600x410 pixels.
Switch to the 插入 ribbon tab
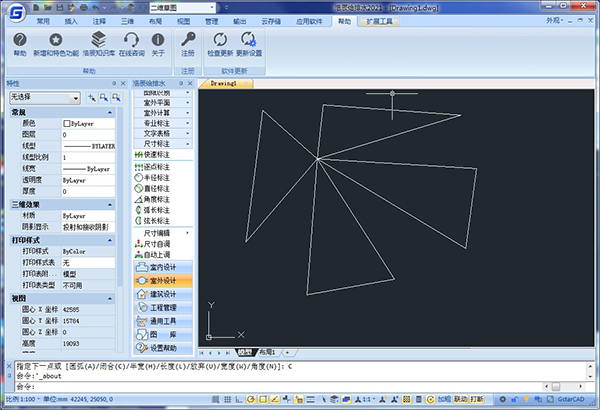click(72, 19)
